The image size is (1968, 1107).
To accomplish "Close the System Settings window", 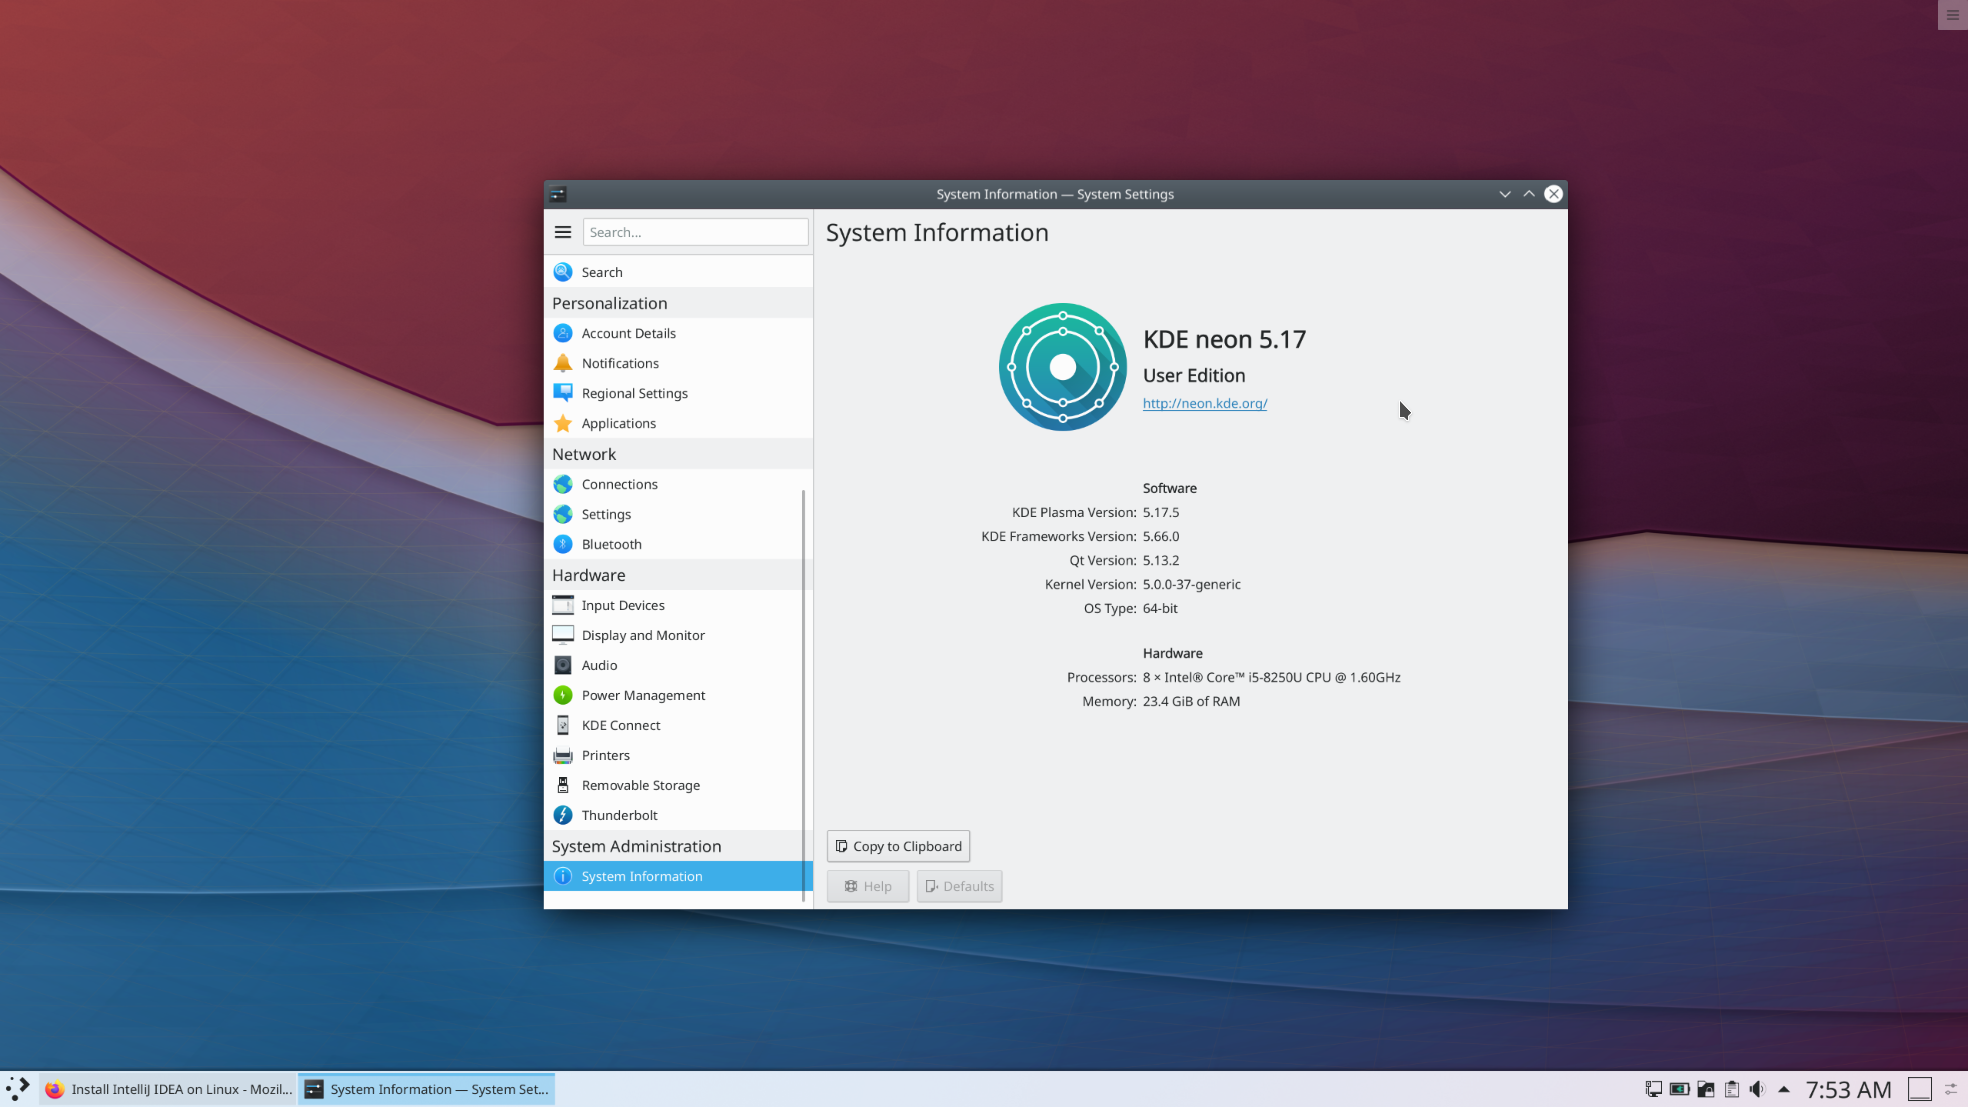I will 1553,194.
